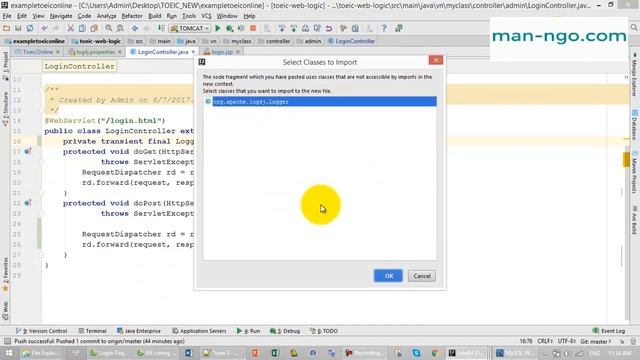The image size is (640, 360).
Task: Click the Git: master branch selector
Action: coord(596,341)
